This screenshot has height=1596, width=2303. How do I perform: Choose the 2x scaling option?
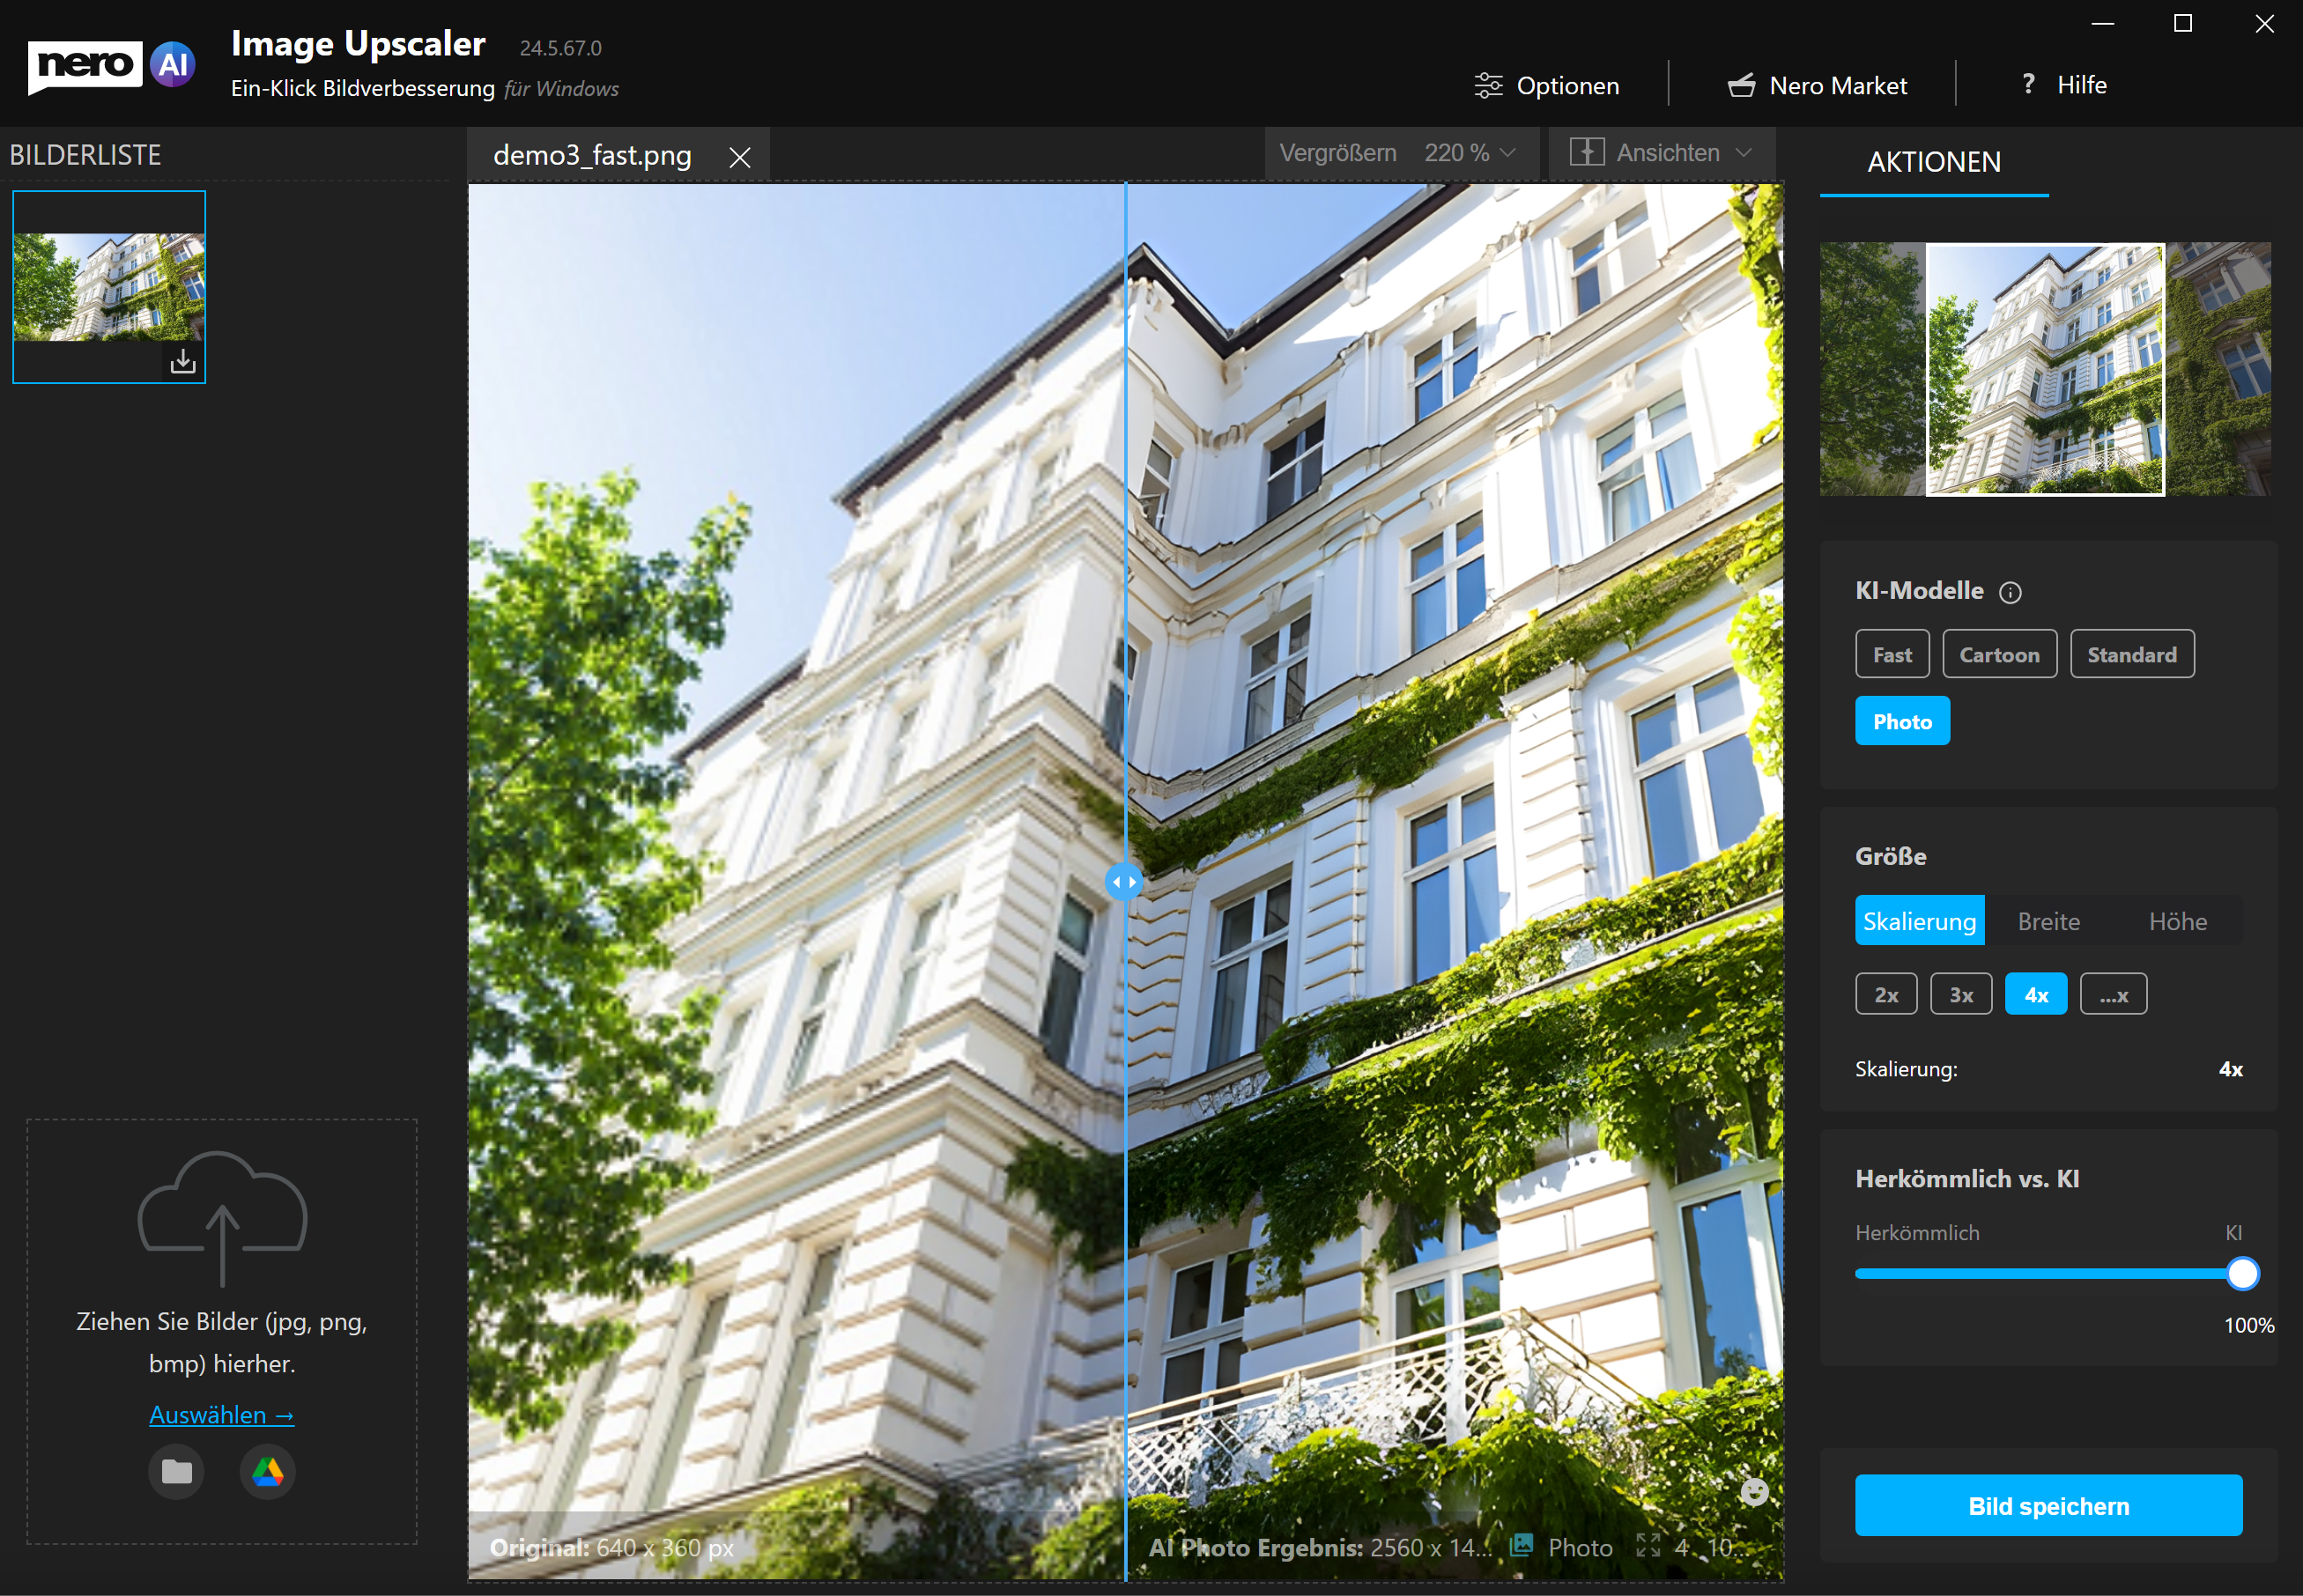tap(1885, 995)
